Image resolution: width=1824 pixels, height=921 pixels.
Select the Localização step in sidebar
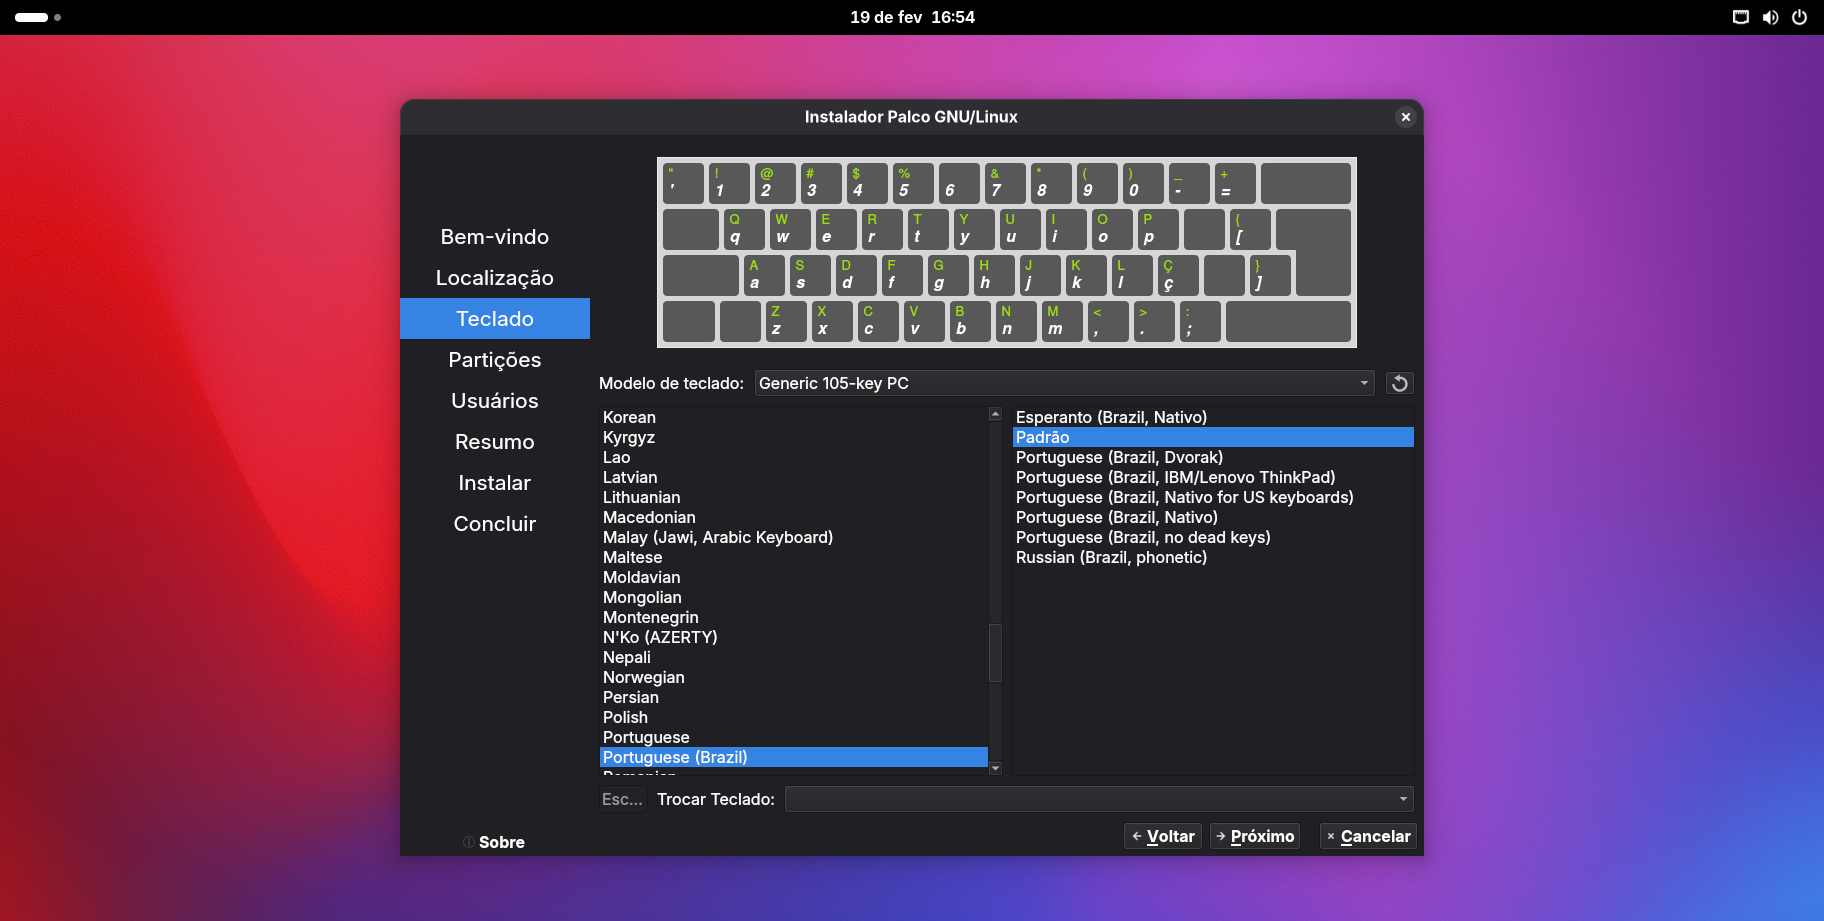pos(495,278)
